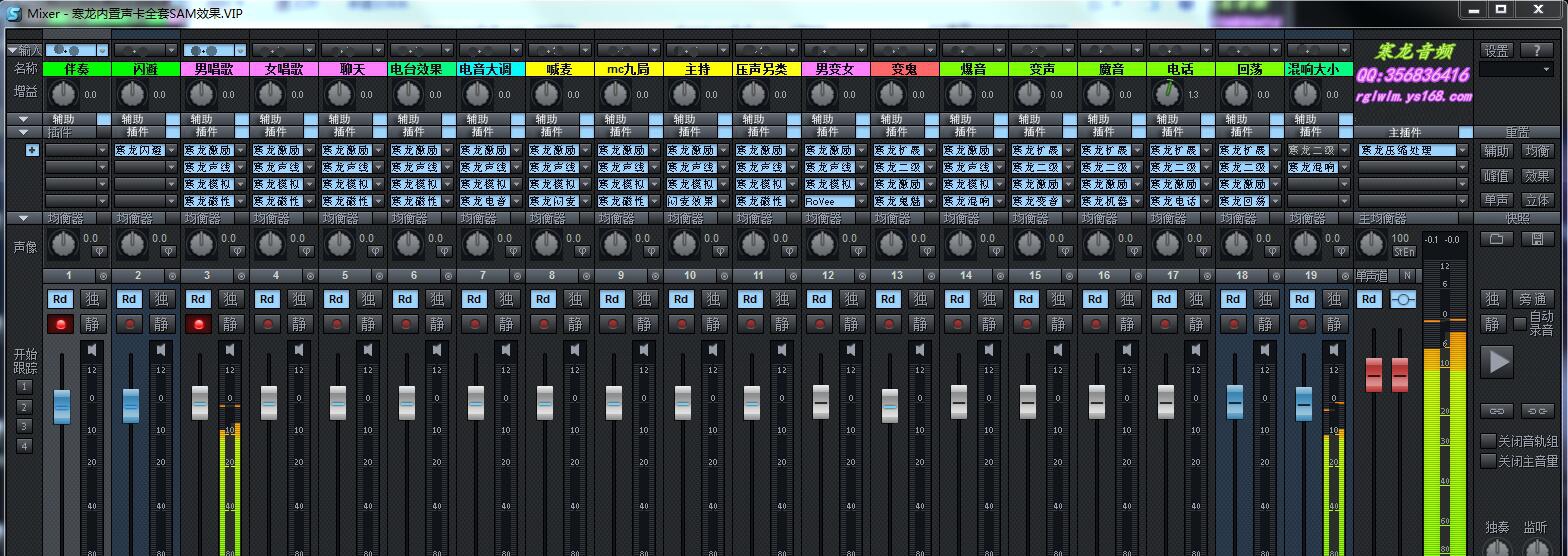Open the 寒龙压缩处理 master plugin dropdown
Image resolution: width=1568 pixels, height=556 pixels.
click(x=1466, y=151)
